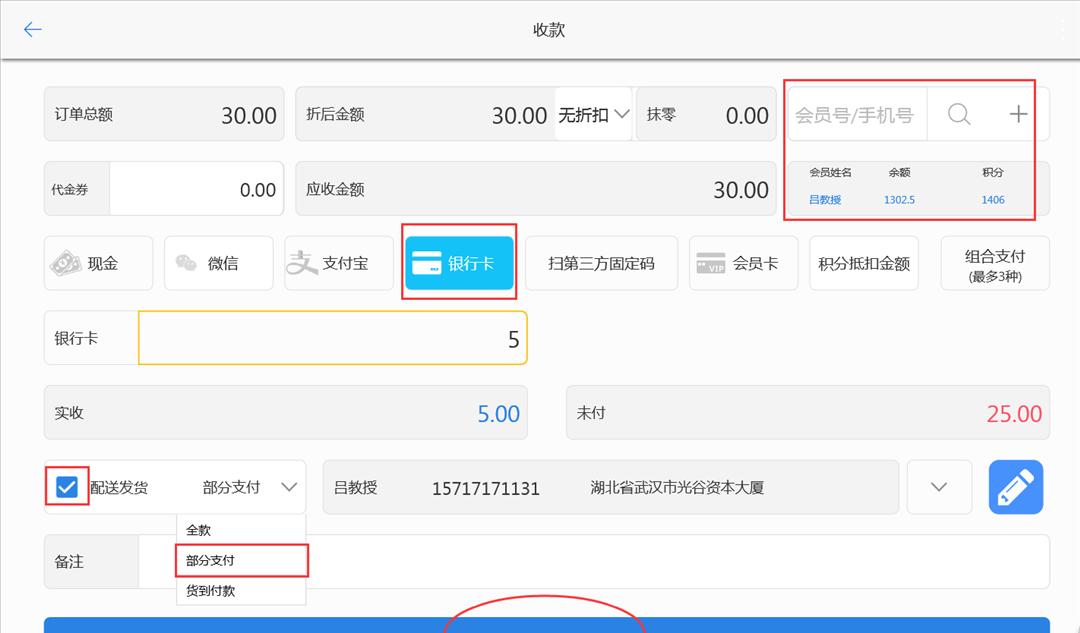1080x633 pixels.
Task: Click the received amount 5.00
Action: [x=499, y=413]
